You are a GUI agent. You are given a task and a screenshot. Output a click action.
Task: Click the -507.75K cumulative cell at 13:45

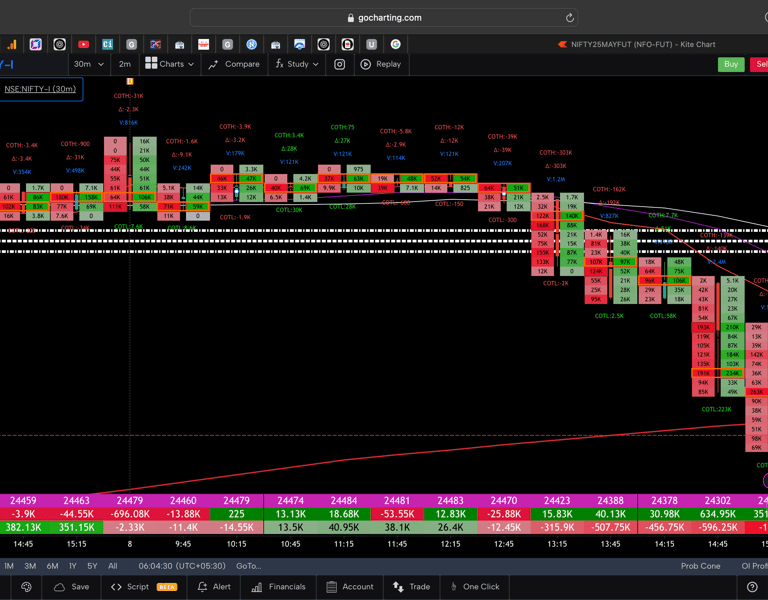pos(611,527)
